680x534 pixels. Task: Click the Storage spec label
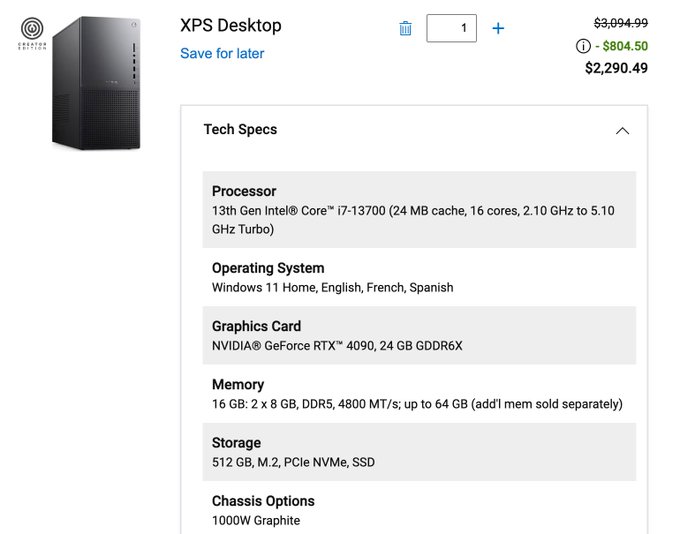[236, 442]
